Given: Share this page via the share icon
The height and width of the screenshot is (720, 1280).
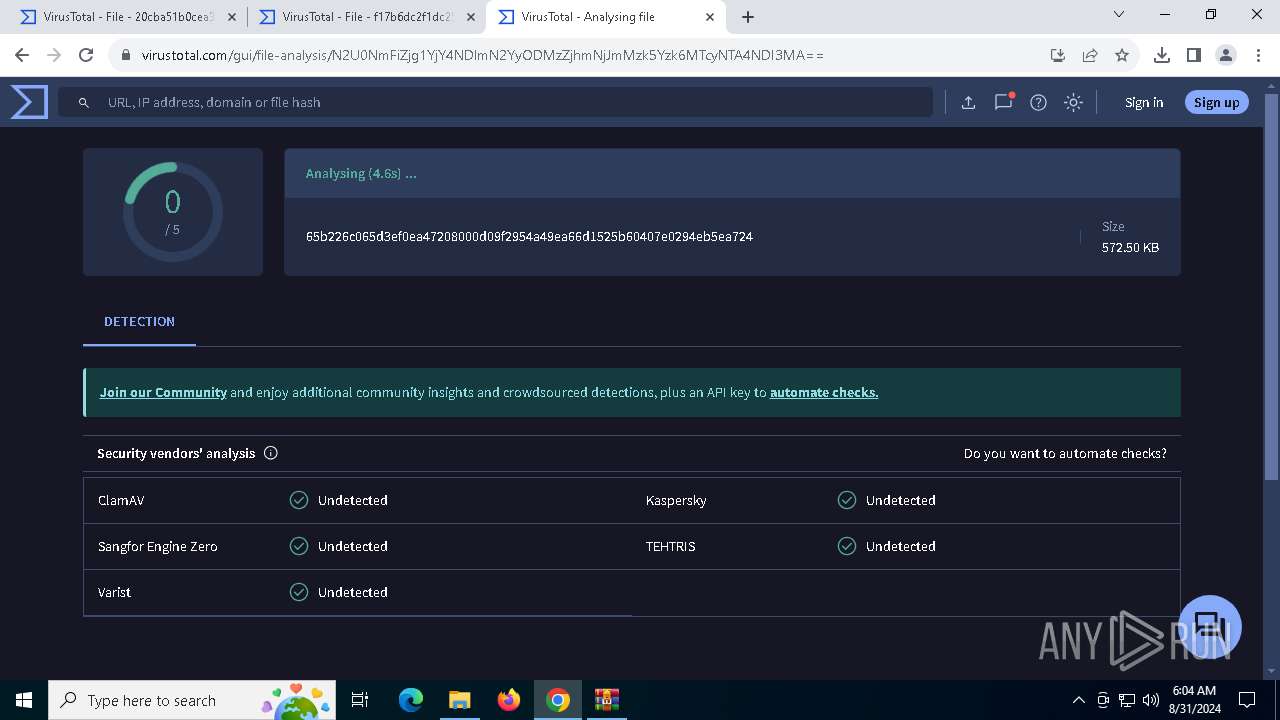Looking at the screenshot, I should click(x=1090, y=55).
